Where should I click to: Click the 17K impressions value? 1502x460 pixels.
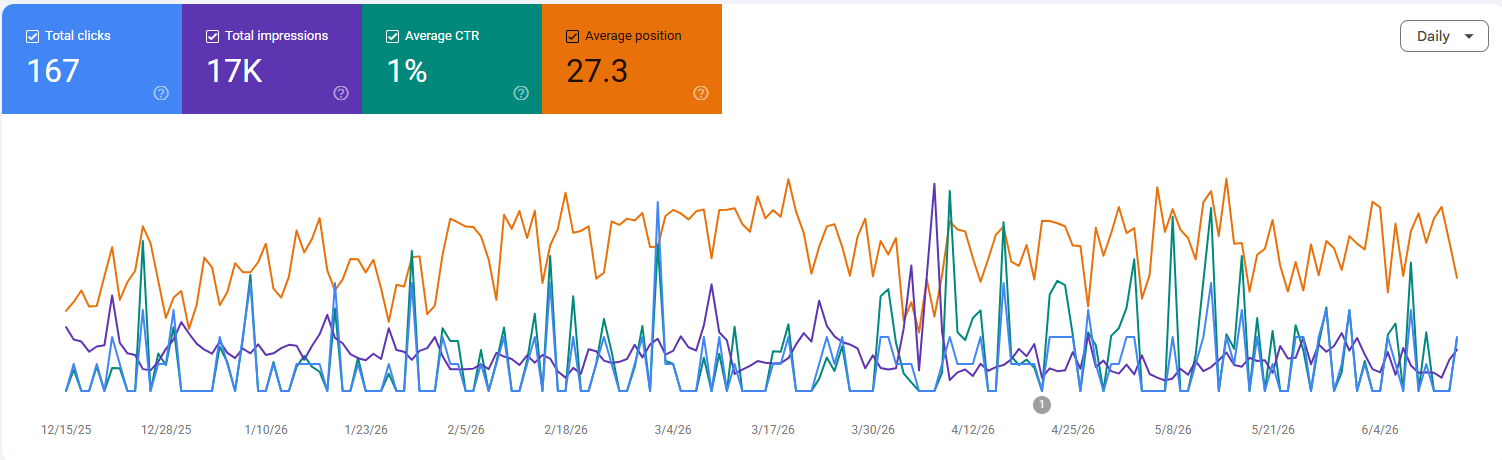[234, 71]
